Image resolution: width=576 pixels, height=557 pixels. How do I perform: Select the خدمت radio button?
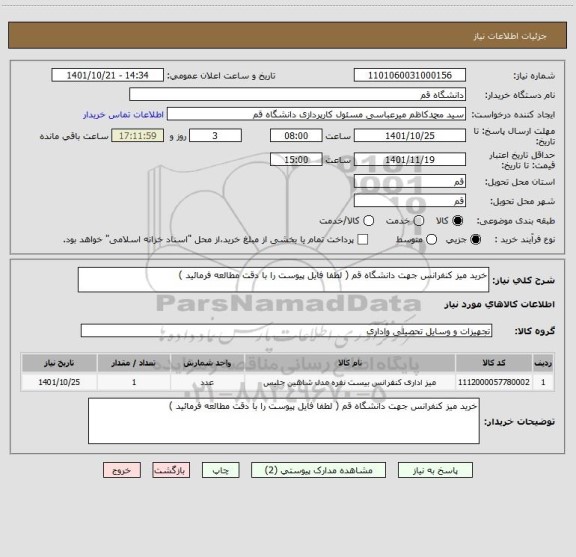coord(419,221)
